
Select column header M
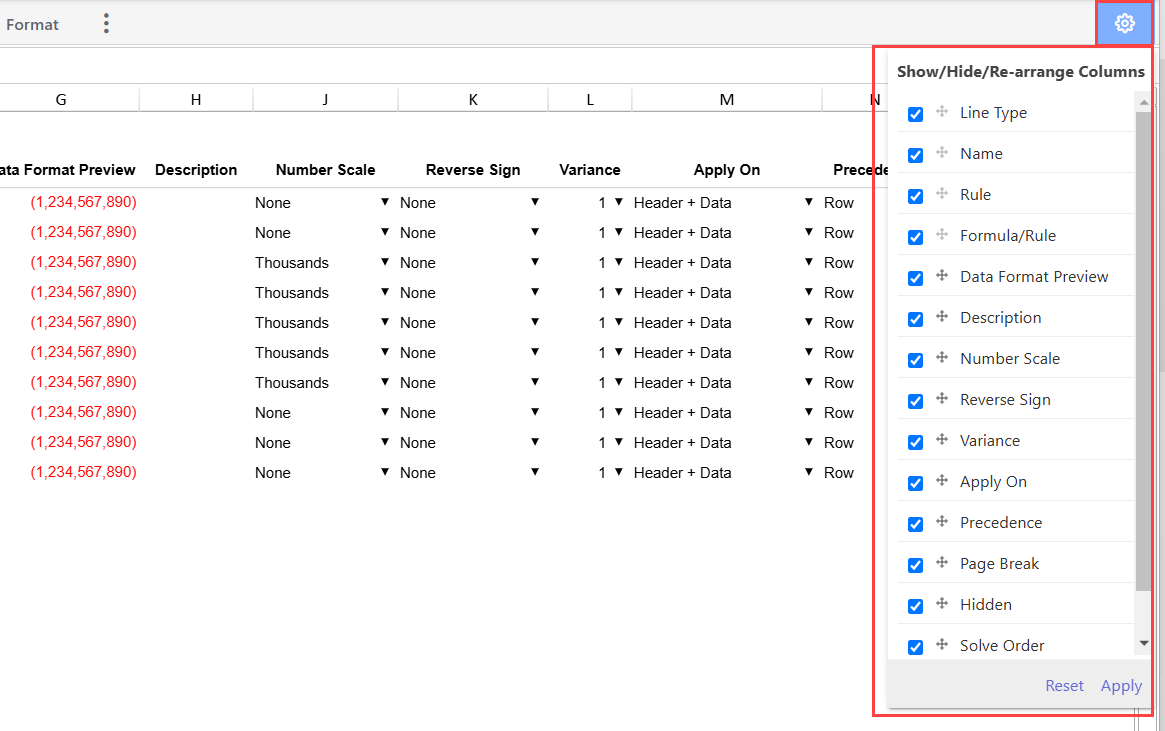click(726, 99)
